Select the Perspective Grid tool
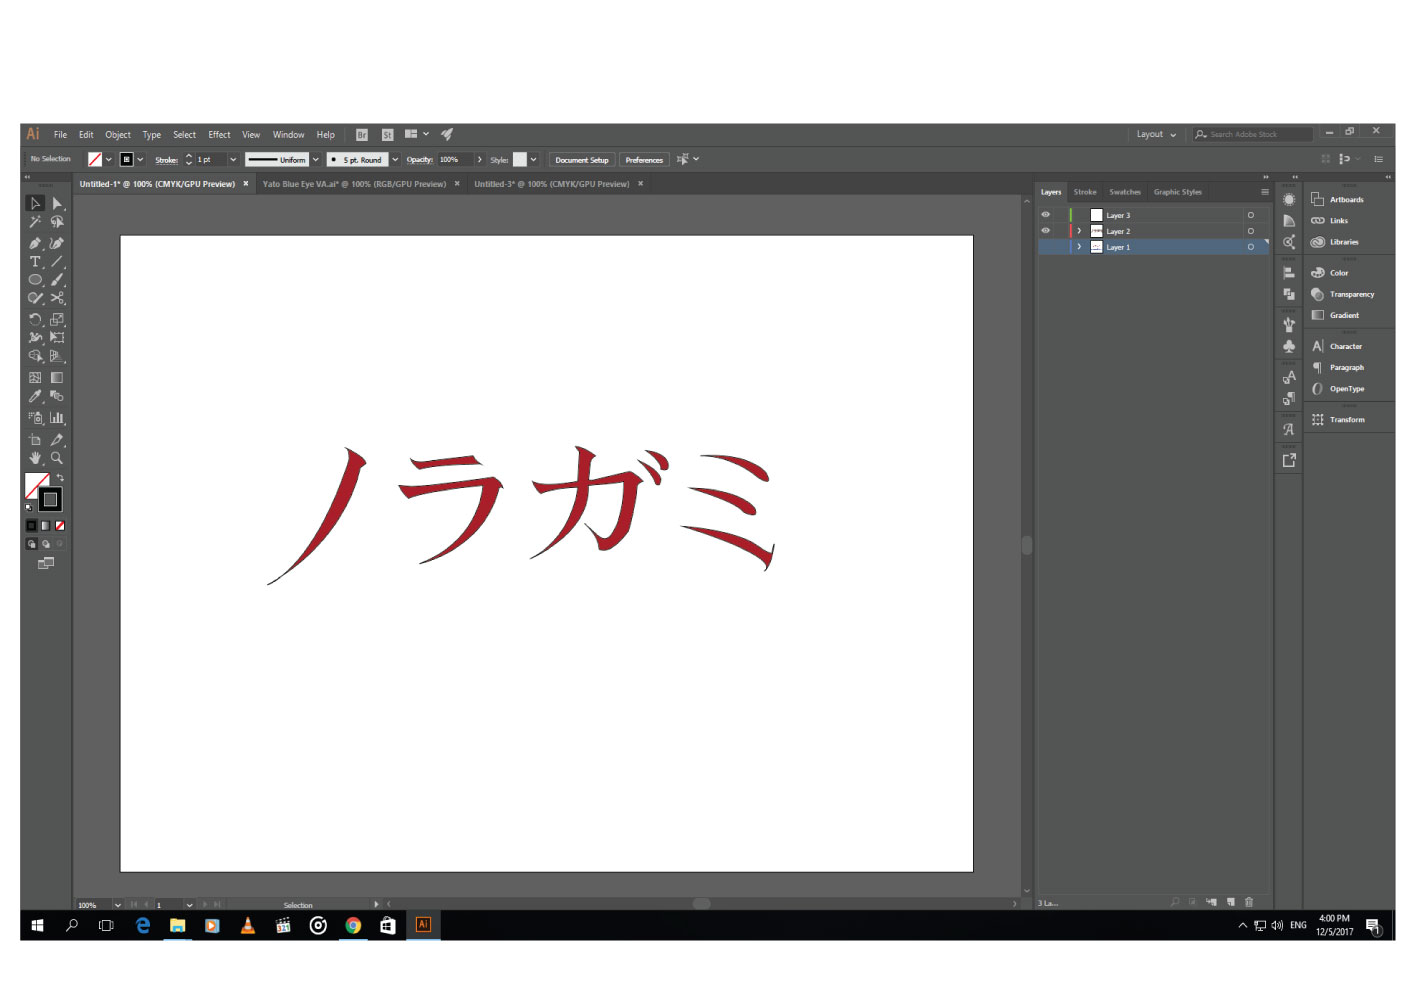Image resolution: width=1414 pixels, height=1000 pixels. pyautogui.click(x=57, y=356)
